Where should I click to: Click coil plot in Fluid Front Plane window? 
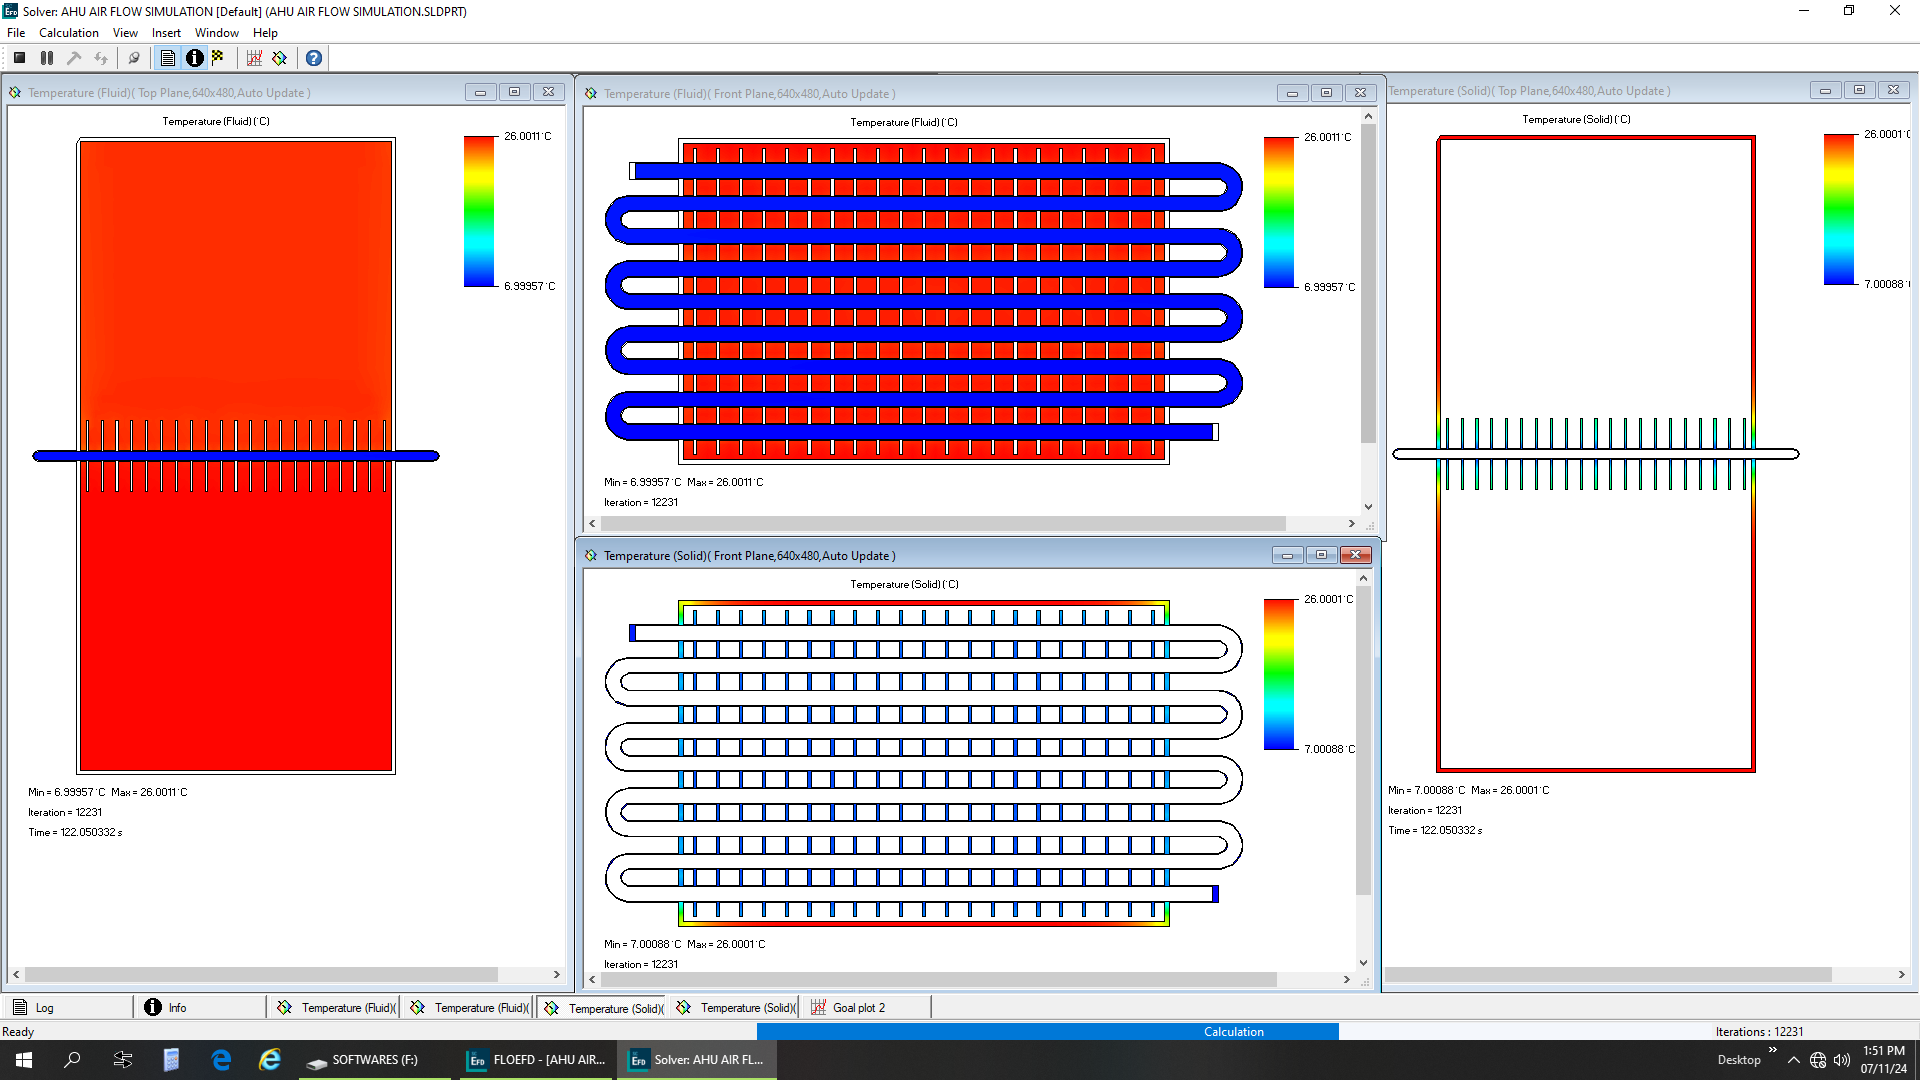click(x=924, y=301)
